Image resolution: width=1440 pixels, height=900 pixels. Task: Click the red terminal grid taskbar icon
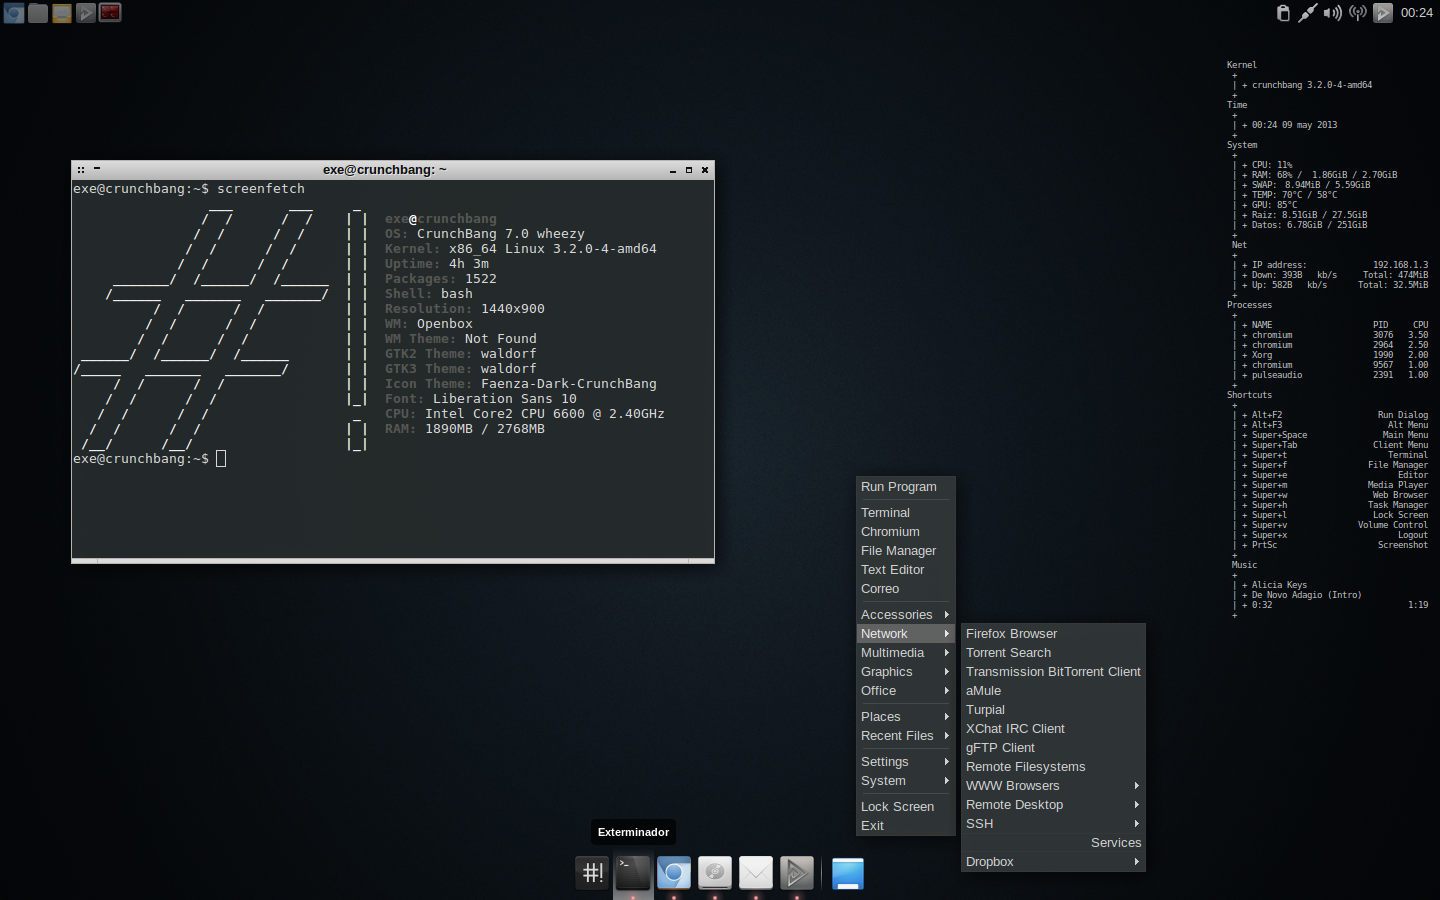(110, 13)
